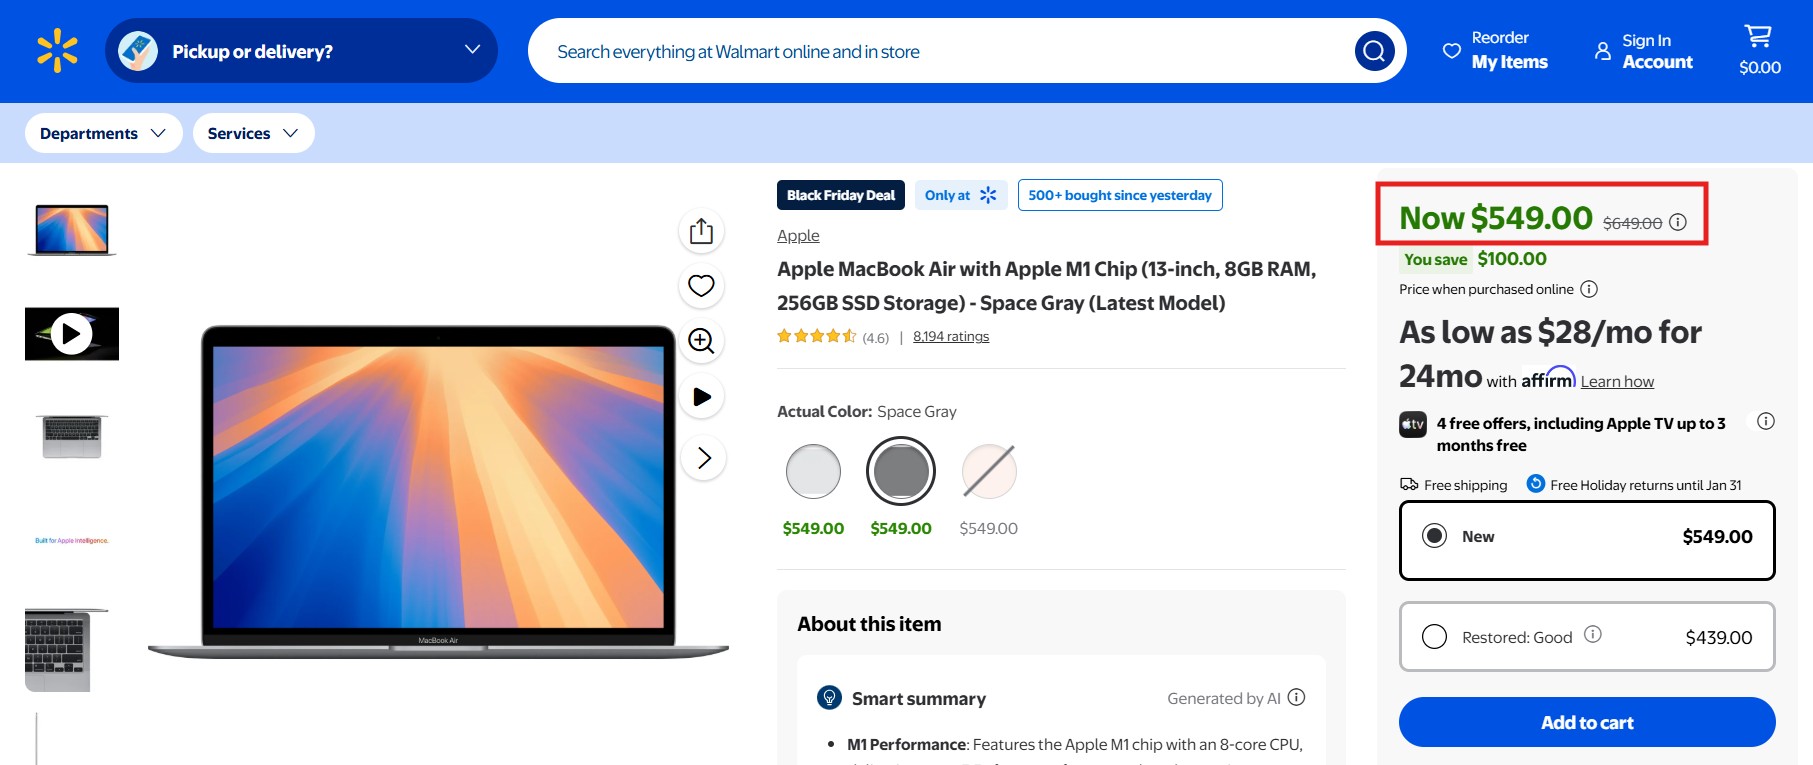Open the shopping cart icon
1813x765 pixels.
(1757, 37)
